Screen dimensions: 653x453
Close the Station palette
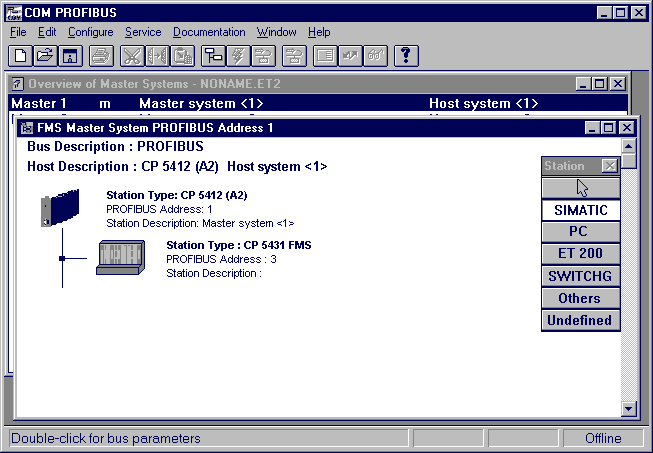click(x=610, y=166)
